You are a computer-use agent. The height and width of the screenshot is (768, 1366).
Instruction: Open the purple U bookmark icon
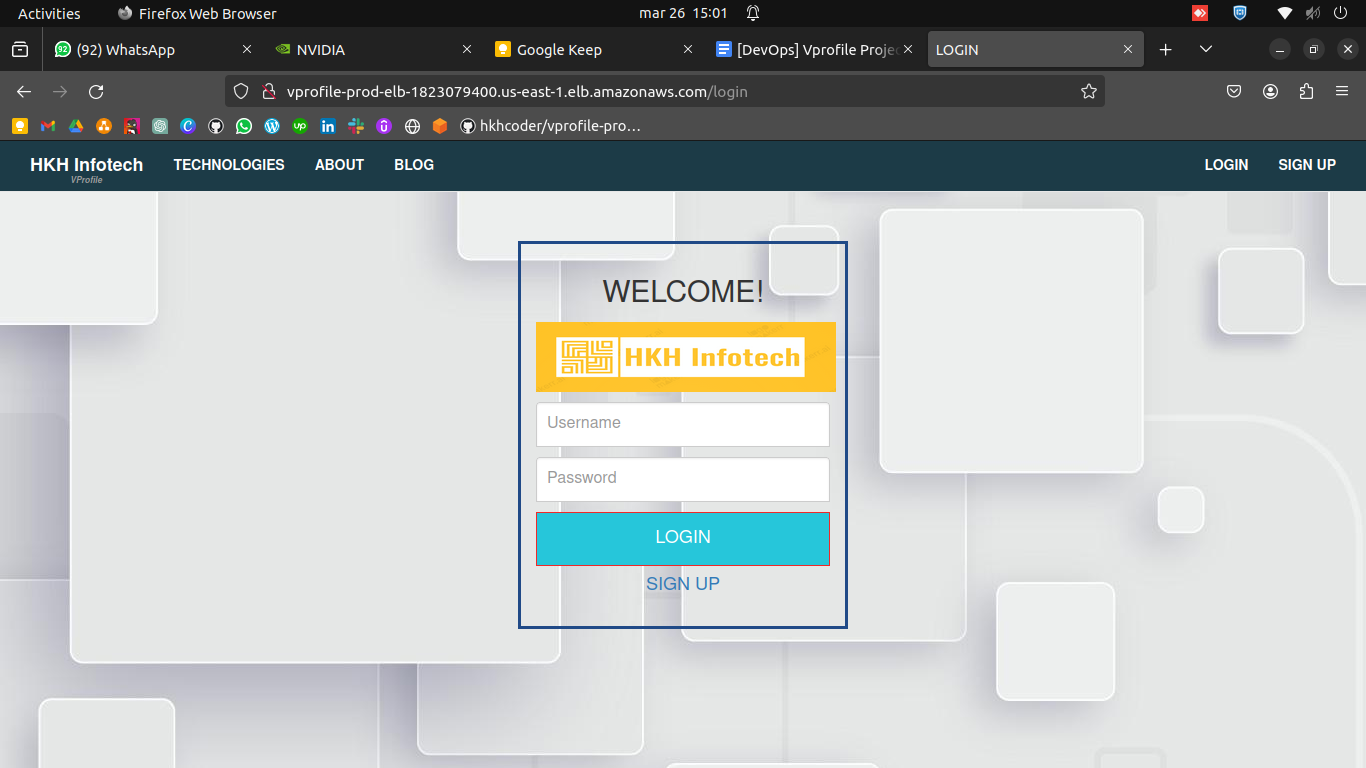point(383,126)
